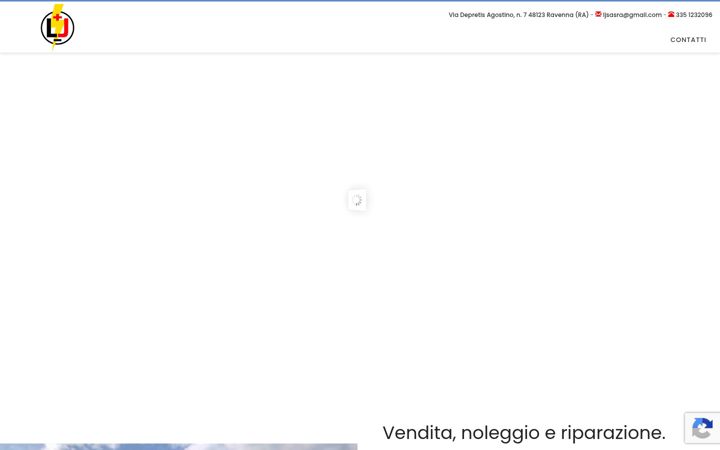This screenshot has width=720, height=450.
Task: Open the ljsasra@gmail.com email link
Action: (x=632, y=15)
